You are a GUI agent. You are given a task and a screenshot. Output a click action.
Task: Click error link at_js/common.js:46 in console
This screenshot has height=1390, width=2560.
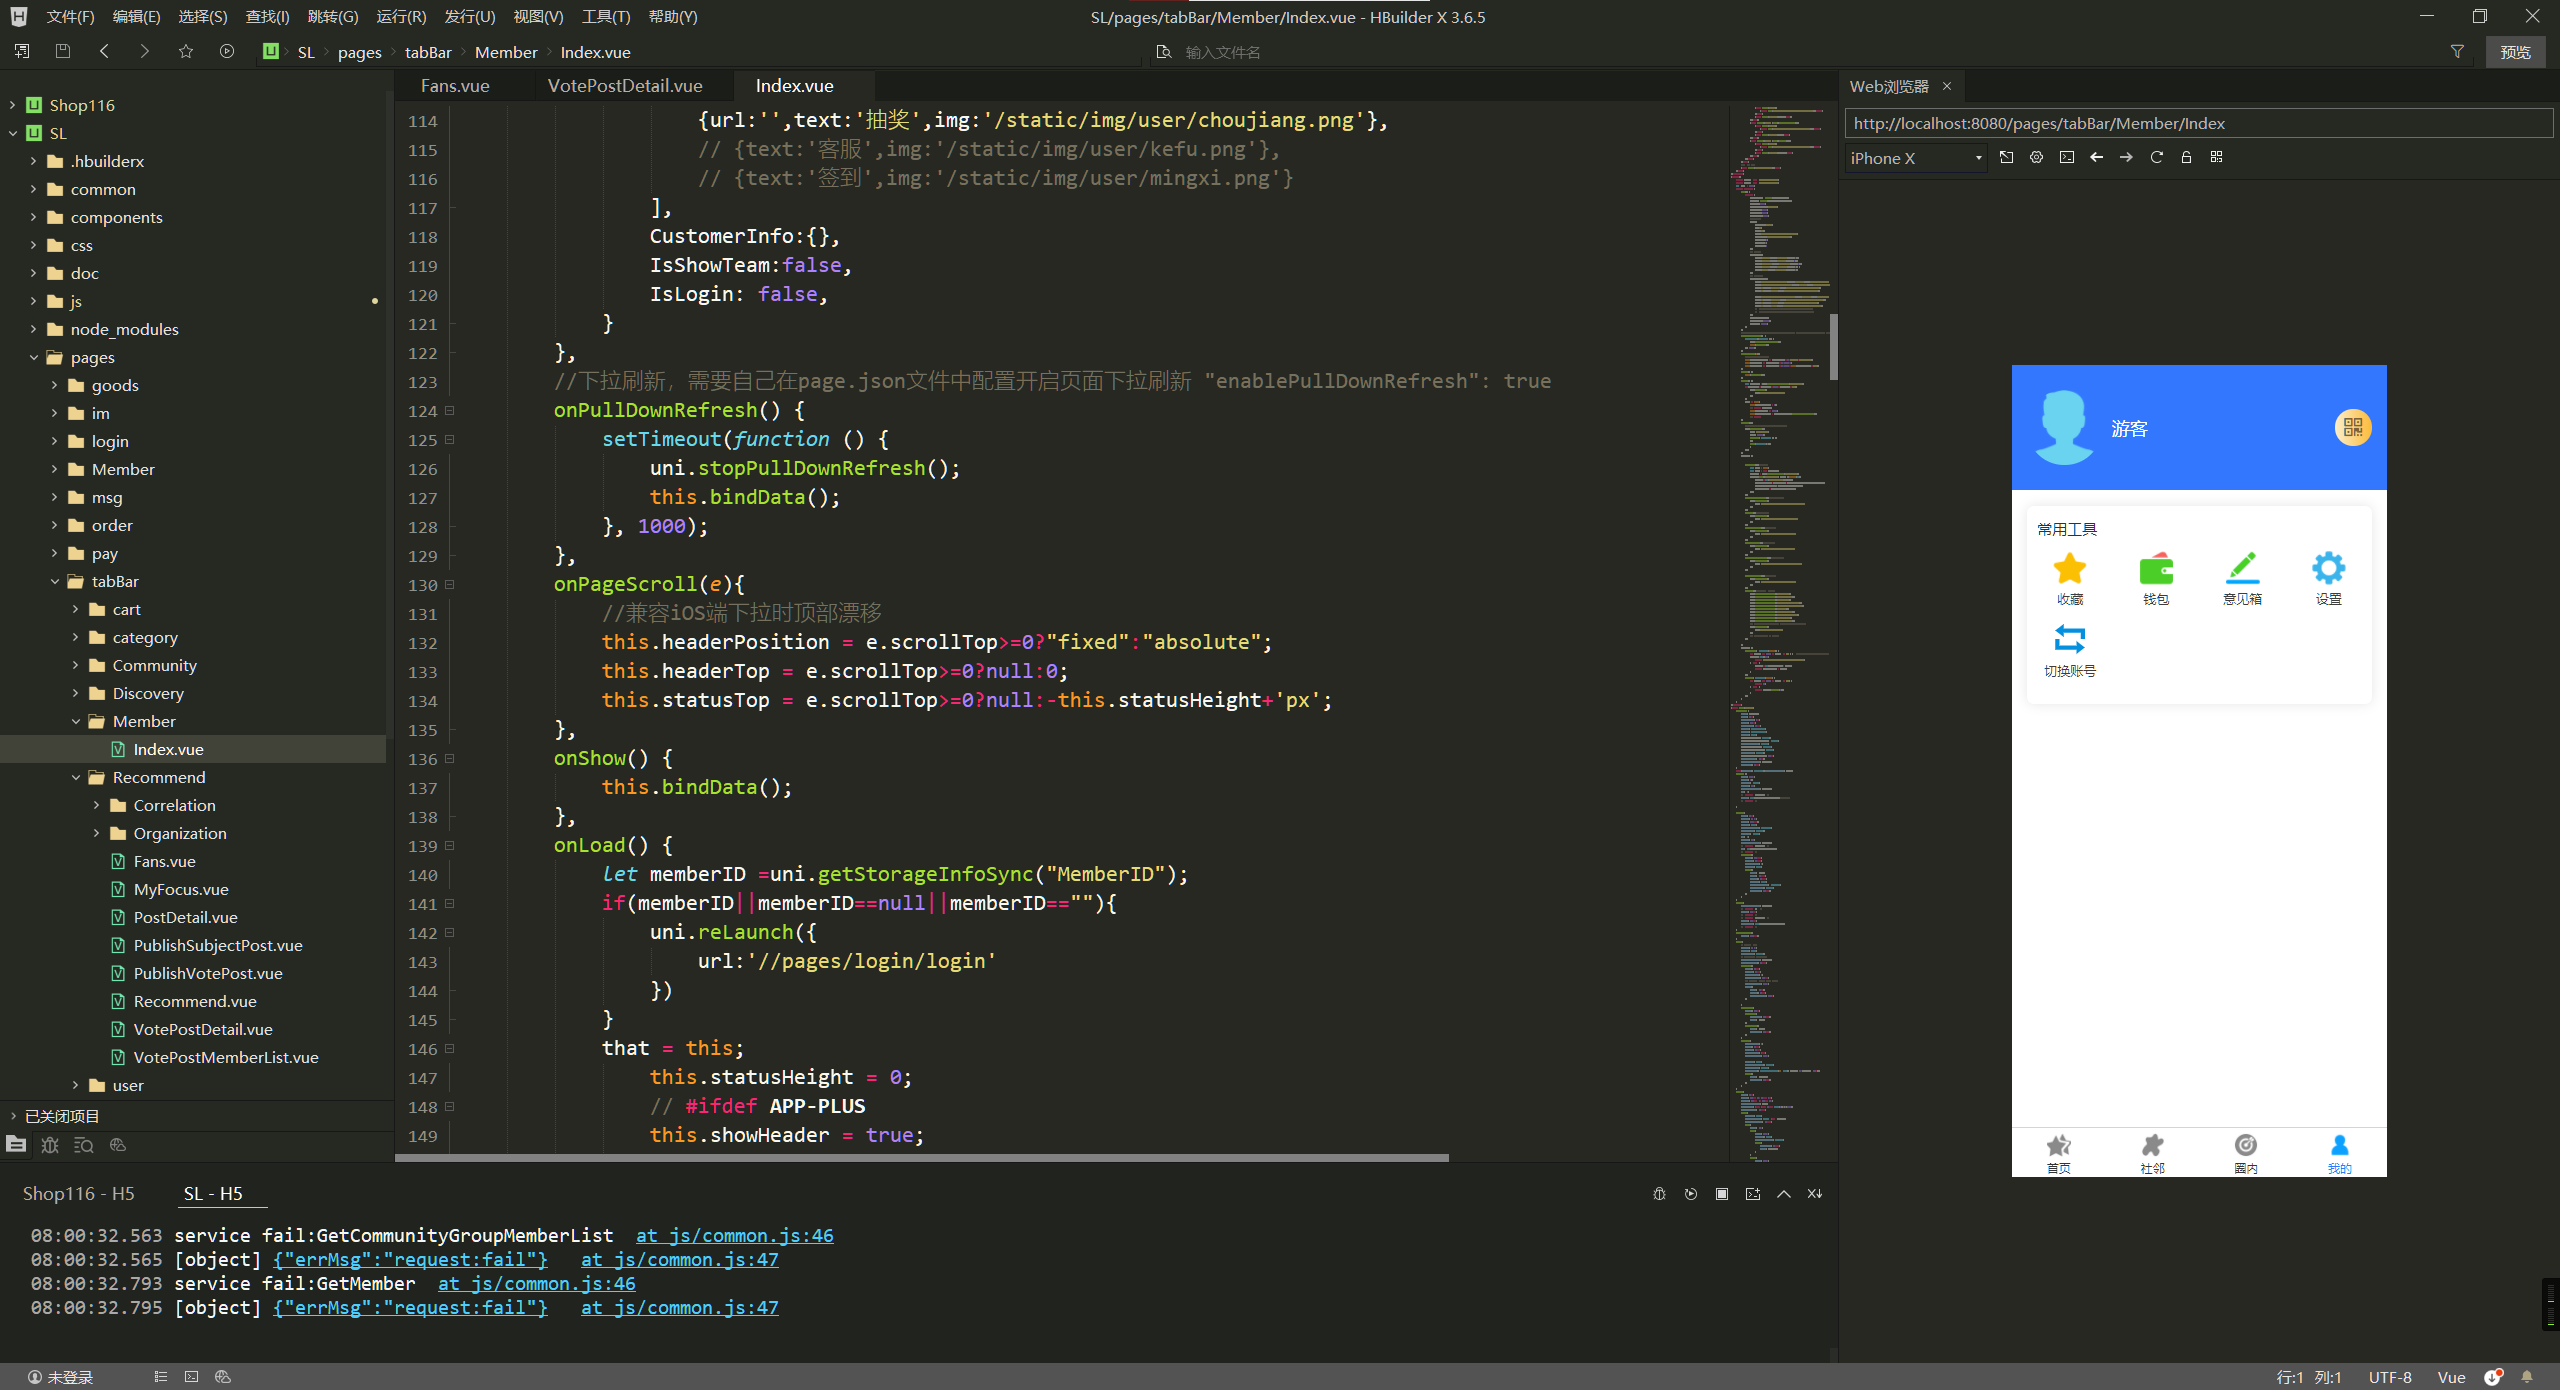coord(734,1234)
